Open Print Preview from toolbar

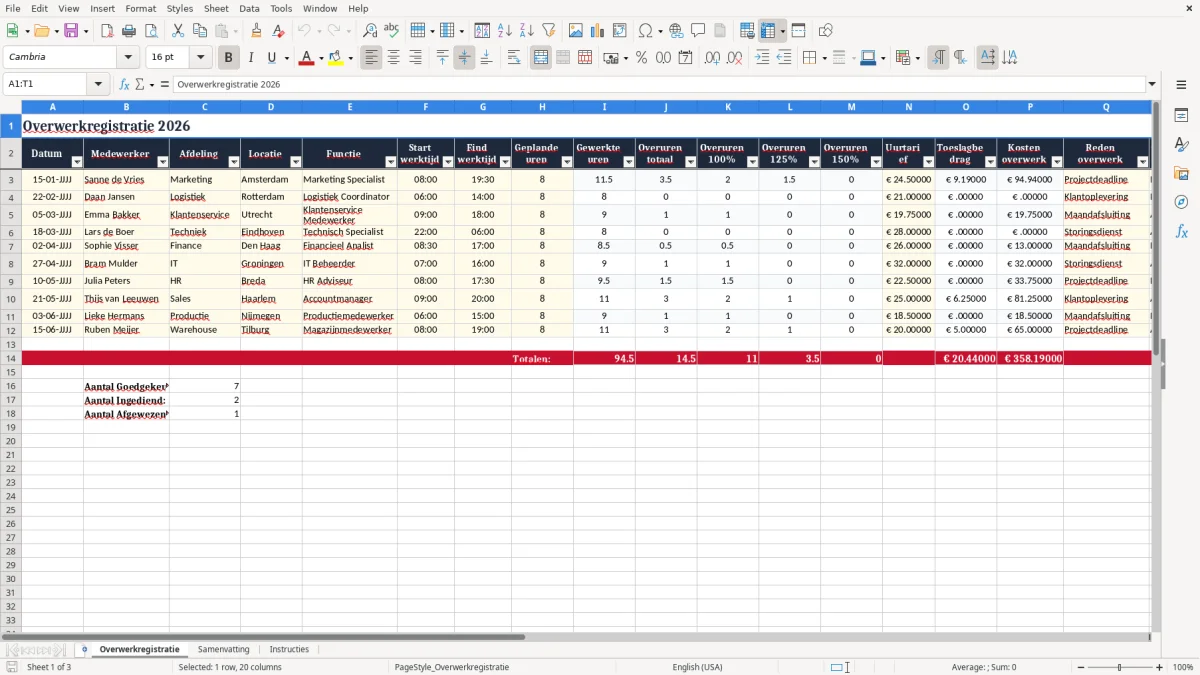(x=151, y=31)
